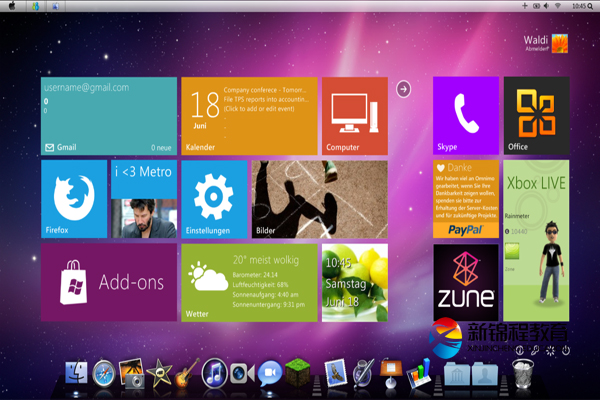This screenshot has height=400, width=600.
Task: Open the user folder stack in dock
Action: pos(485,374)
